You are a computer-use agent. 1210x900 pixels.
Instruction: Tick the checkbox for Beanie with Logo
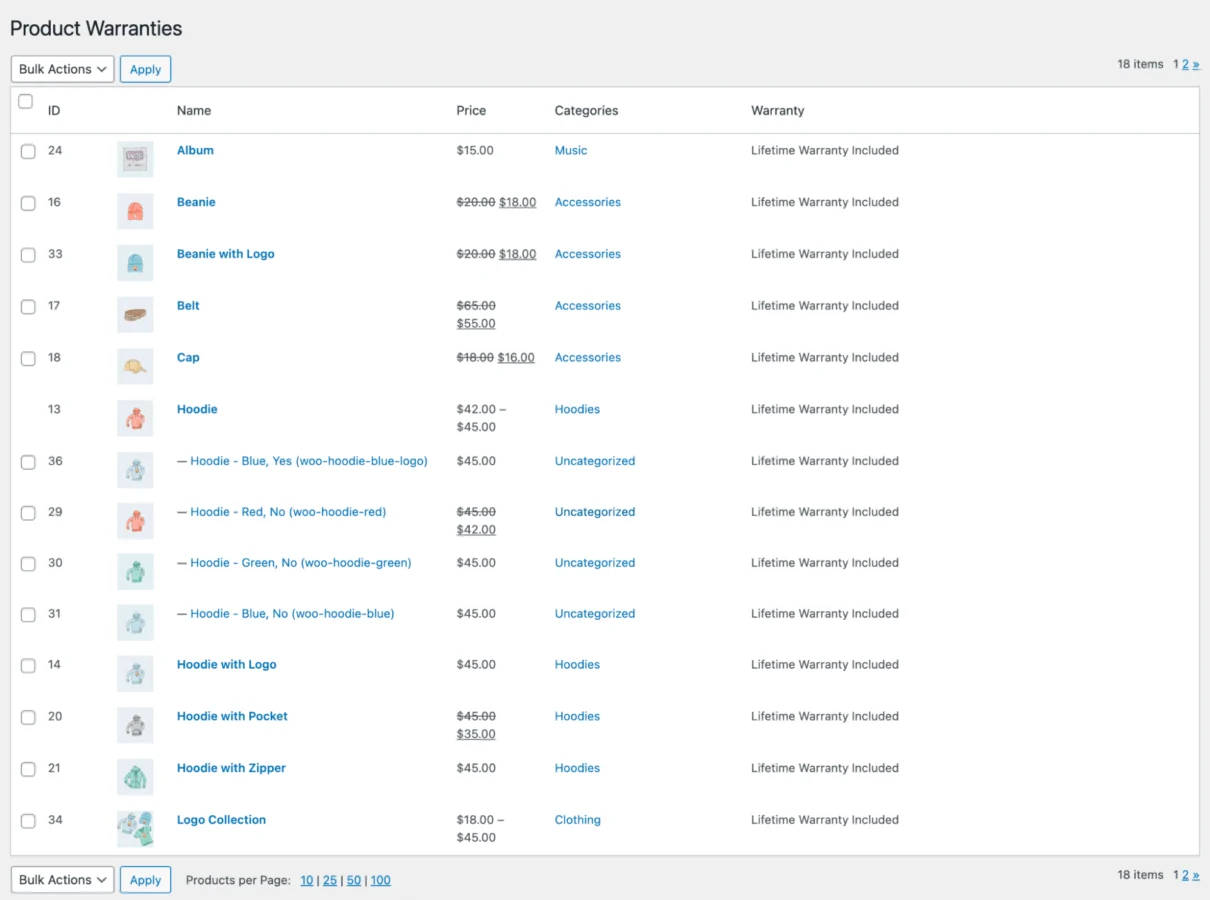click(x=28, y=255)
